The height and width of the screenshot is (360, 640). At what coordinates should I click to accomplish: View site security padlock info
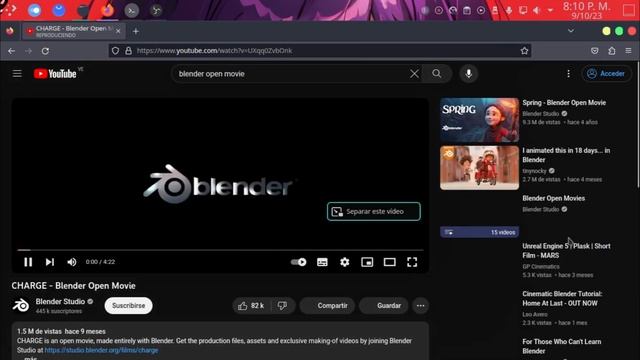click(129, 51)
